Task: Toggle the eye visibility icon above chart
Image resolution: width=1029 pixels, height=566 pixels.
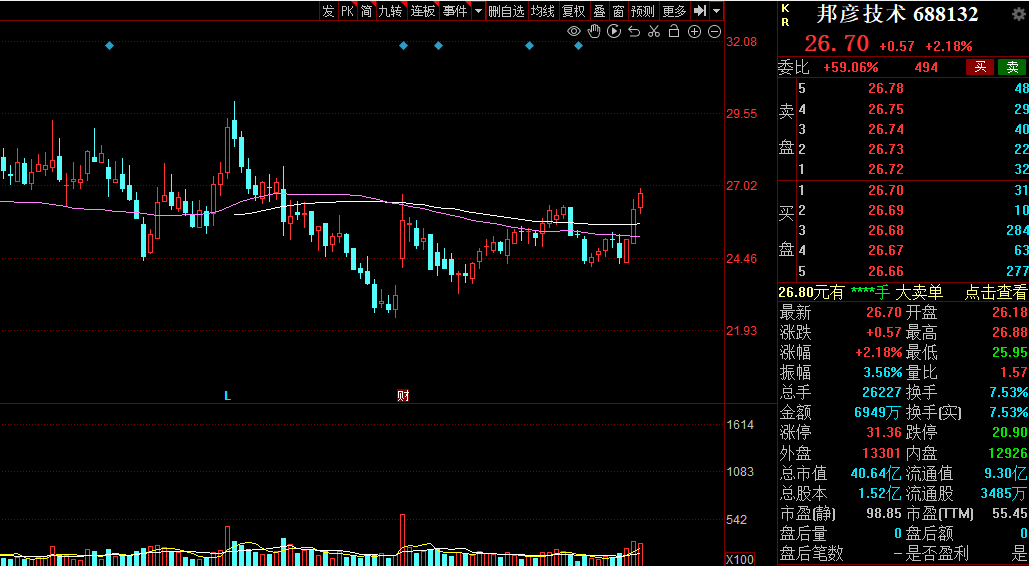Action: (574, 31)
